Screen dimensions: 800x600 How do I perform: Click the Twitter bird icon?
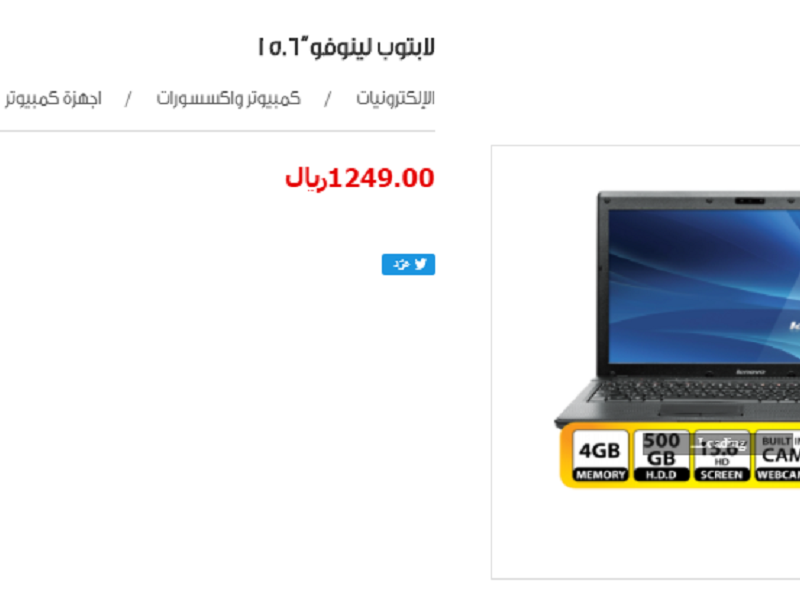[420, 264]
